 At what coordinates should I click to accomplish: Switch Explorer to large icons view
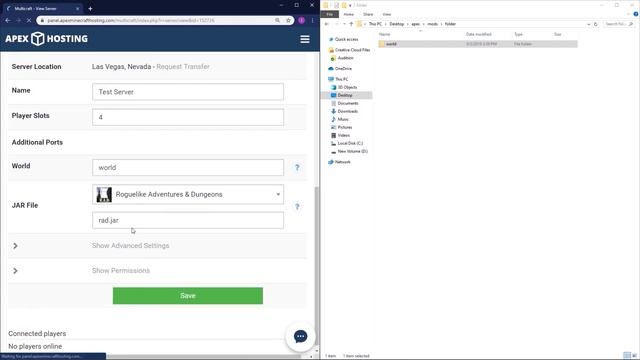click(x=634, y=356)
